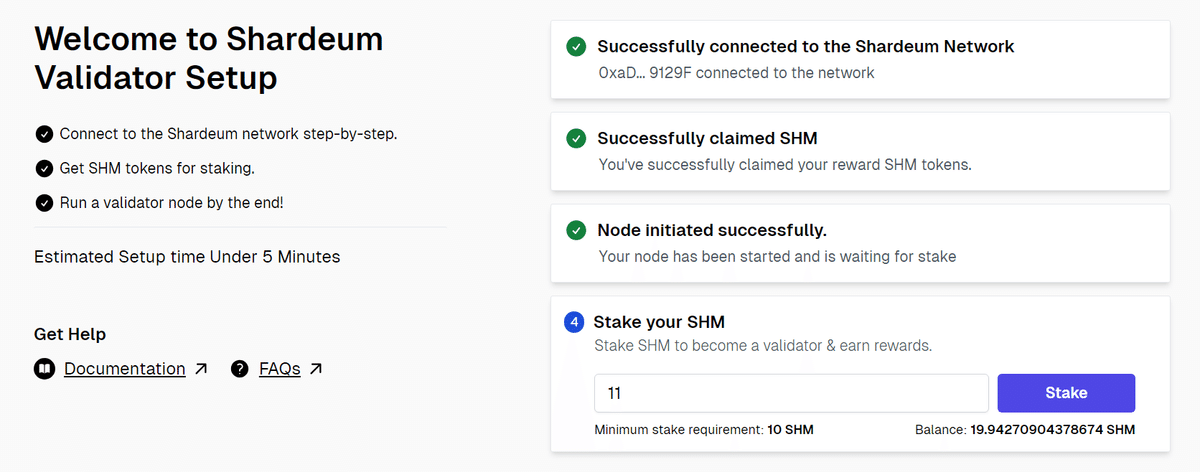Click the question mark icon beside FAQs
1200x472 pixels.
(x=239, y=369)
